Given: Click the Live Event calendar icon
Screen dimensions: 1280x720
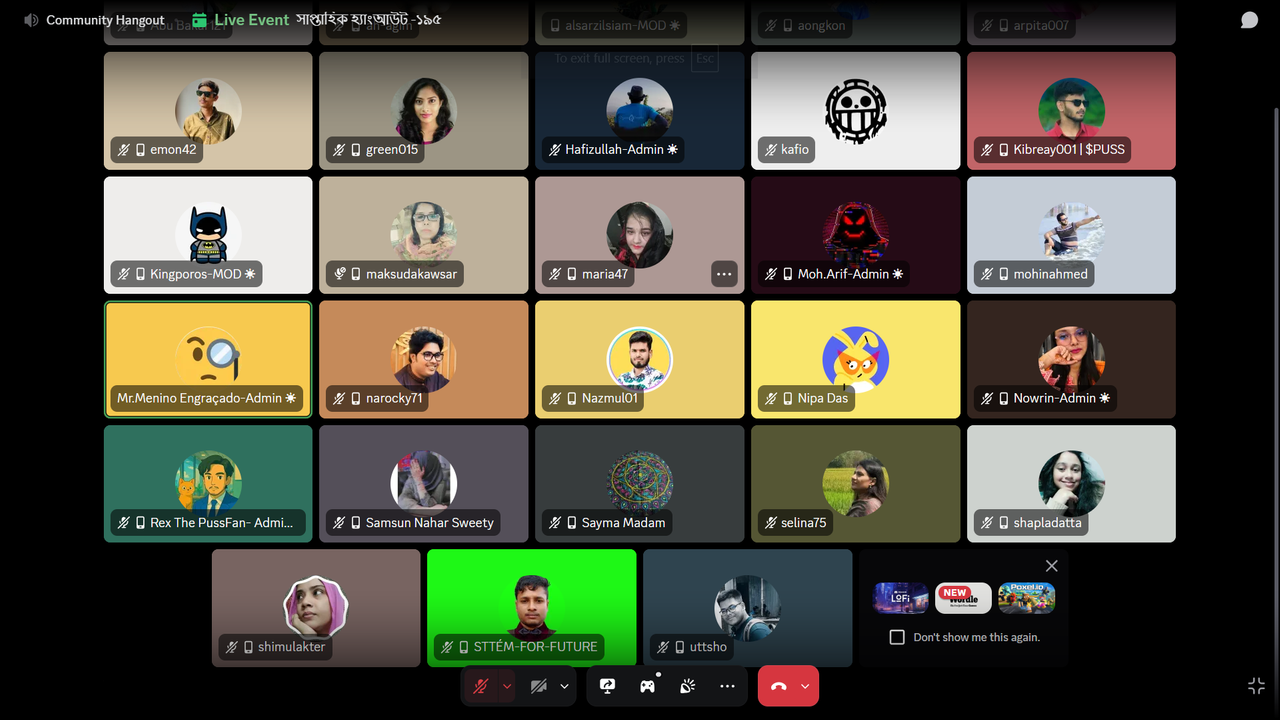Looking at the screenshot, I should coord(200,20).
